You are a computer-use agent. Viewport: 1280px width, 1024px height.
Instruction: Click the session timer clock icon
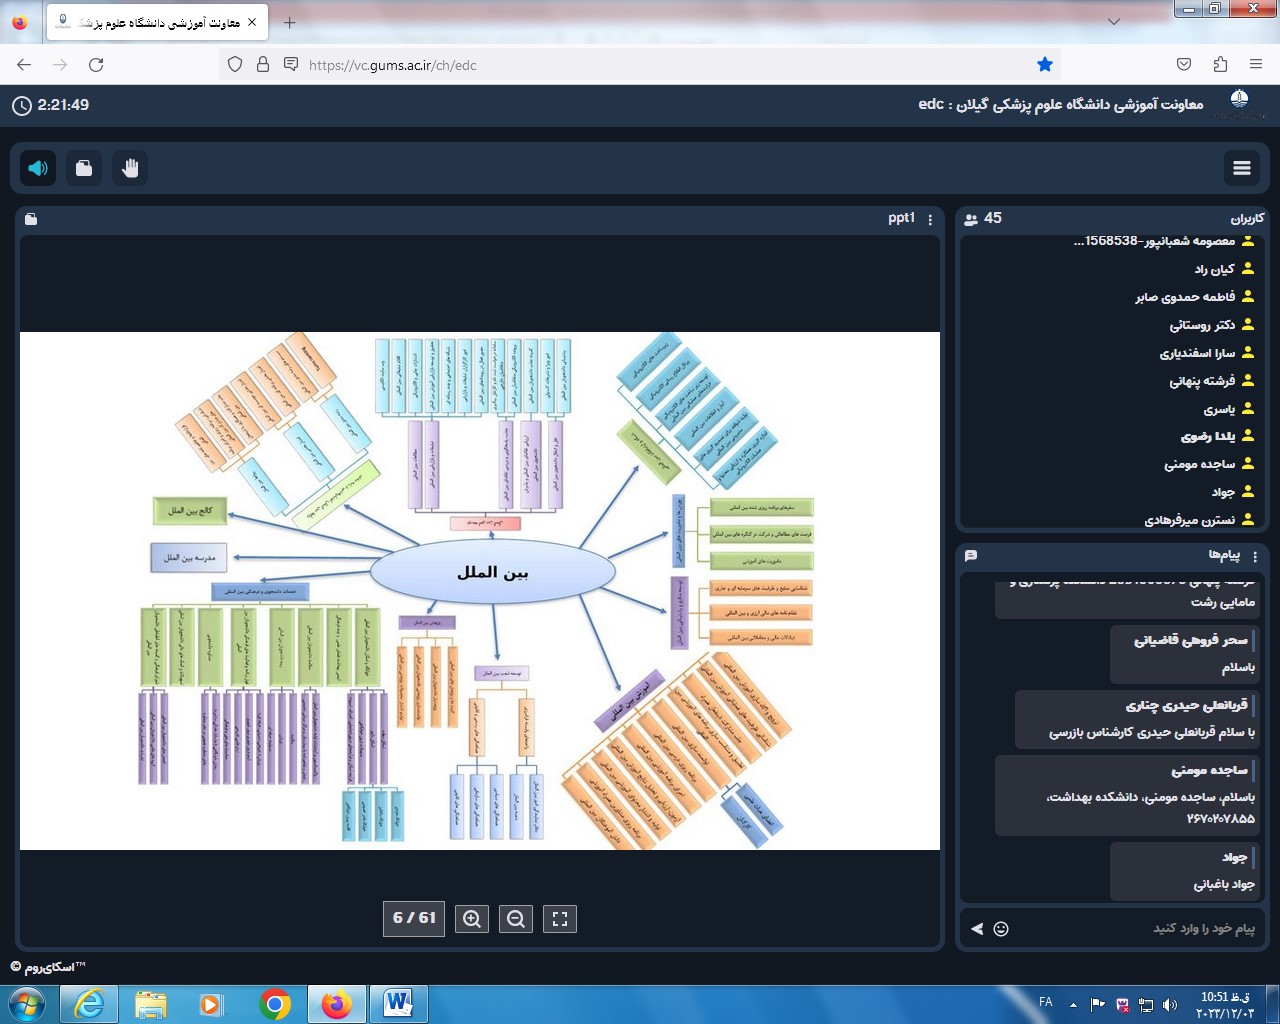(x=22, y=105)
